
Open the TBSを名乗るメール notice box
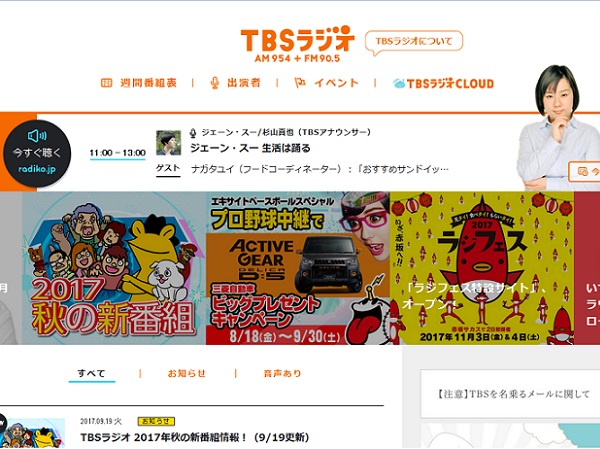(x=511, y=394)
